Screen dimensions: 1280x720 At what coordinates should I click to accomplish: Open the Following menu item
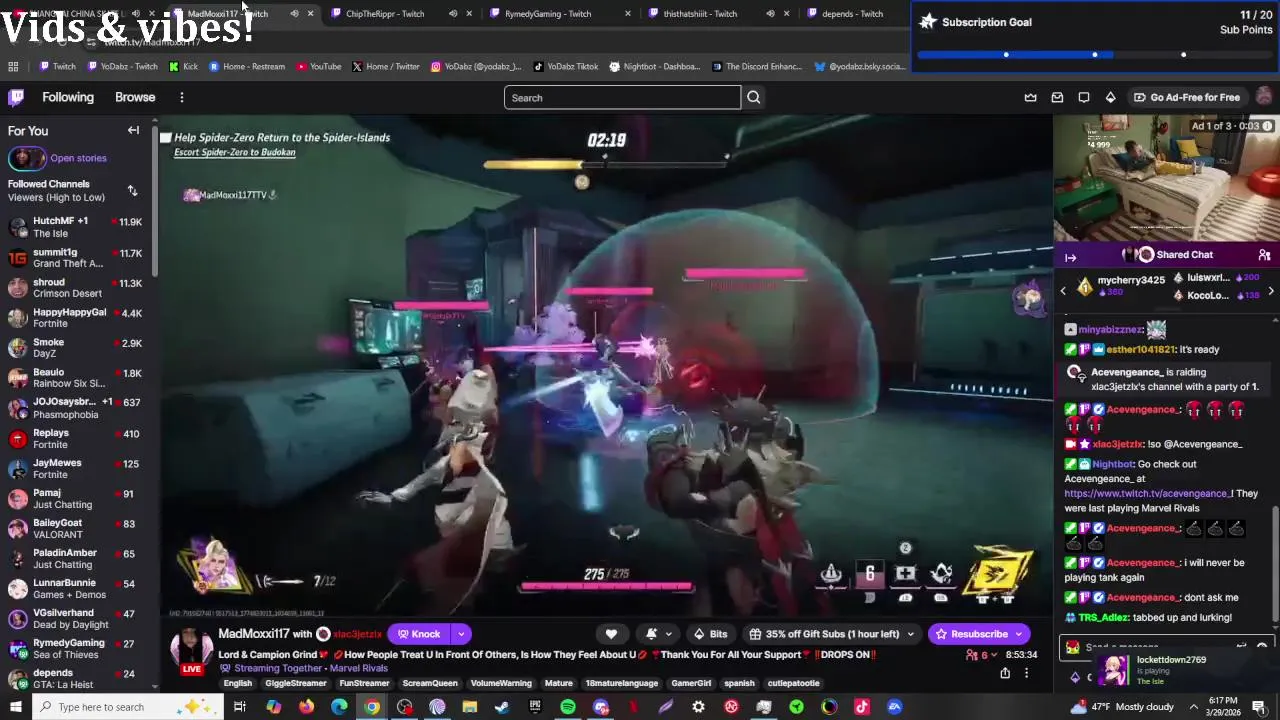coord(68,97)
